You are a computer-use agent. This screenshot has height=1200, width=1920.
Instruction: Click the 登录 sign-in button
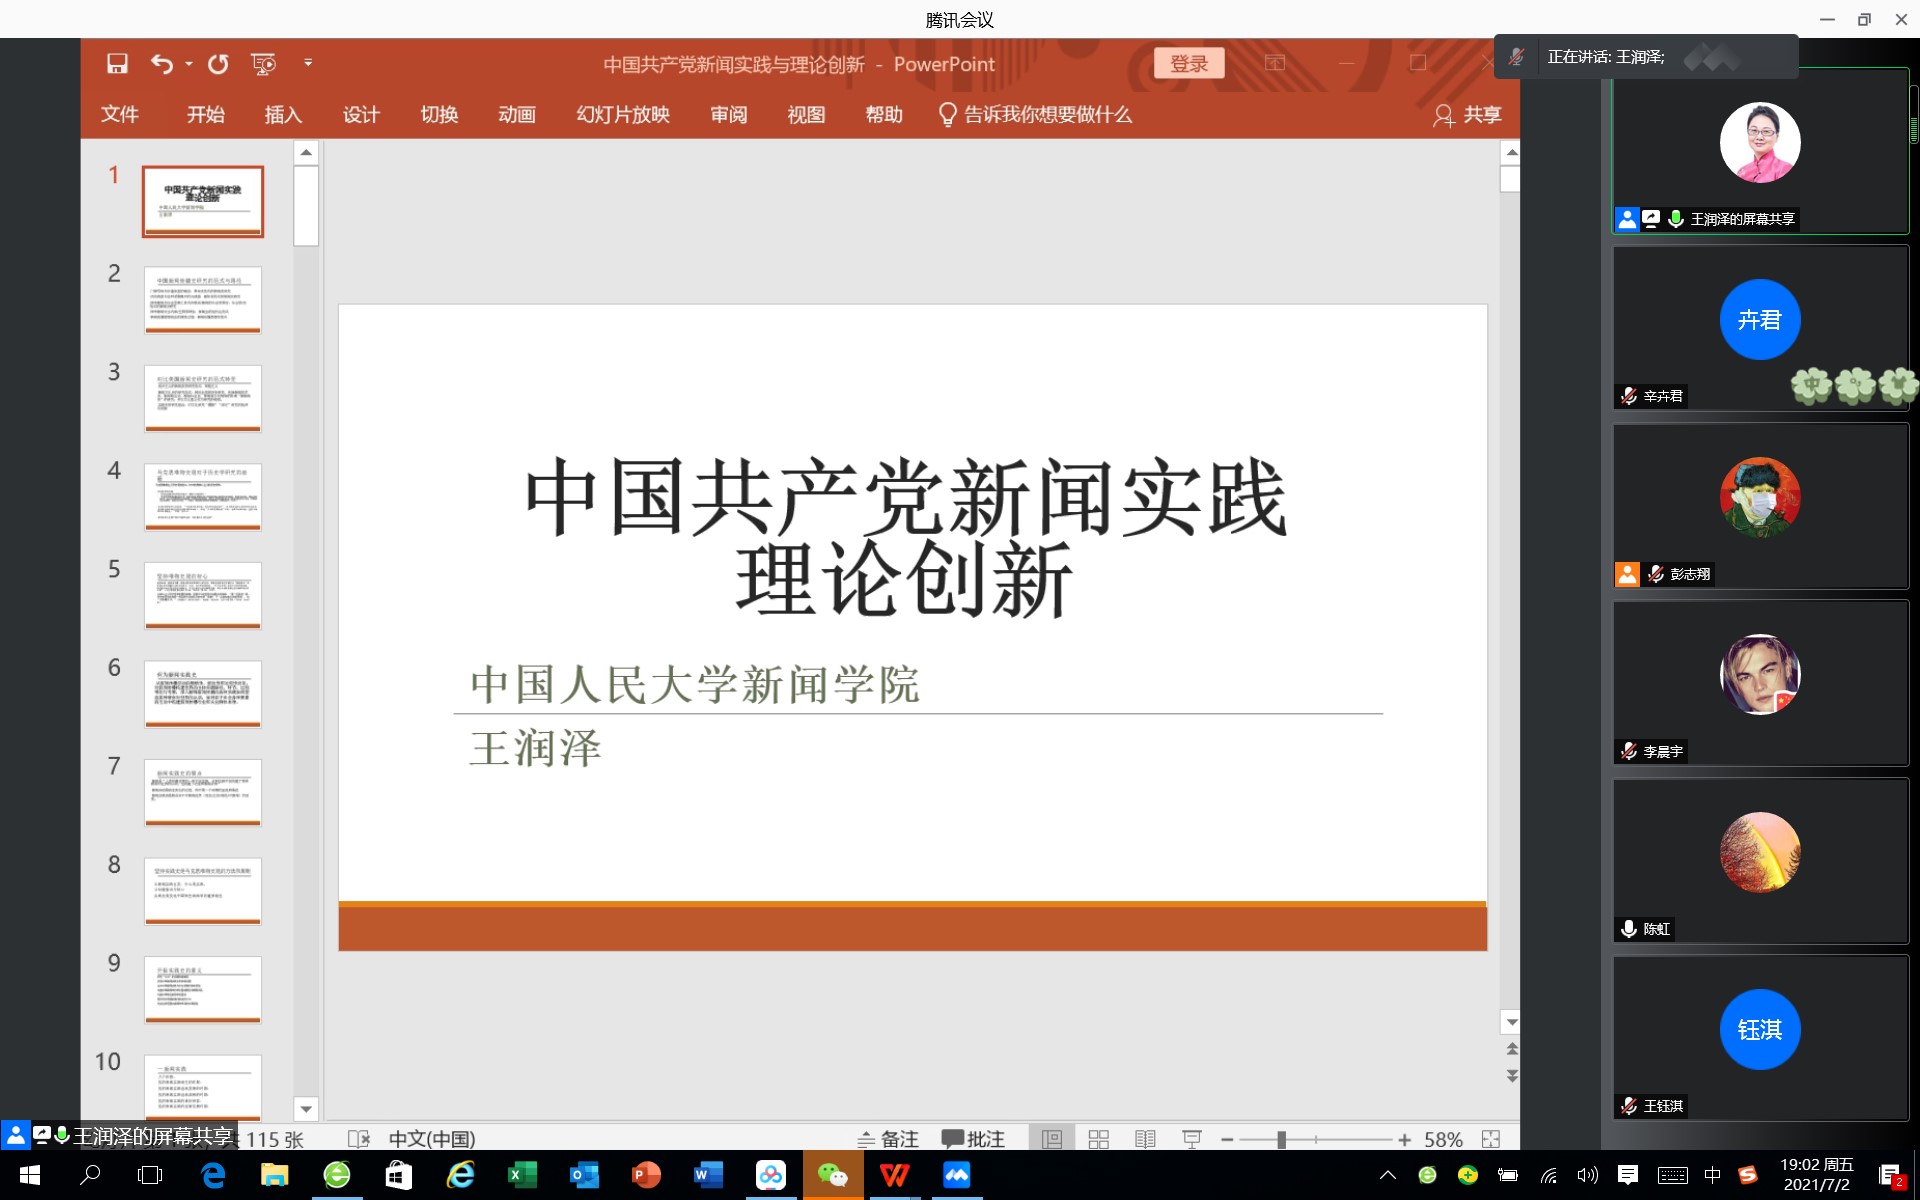point(1188,64)
